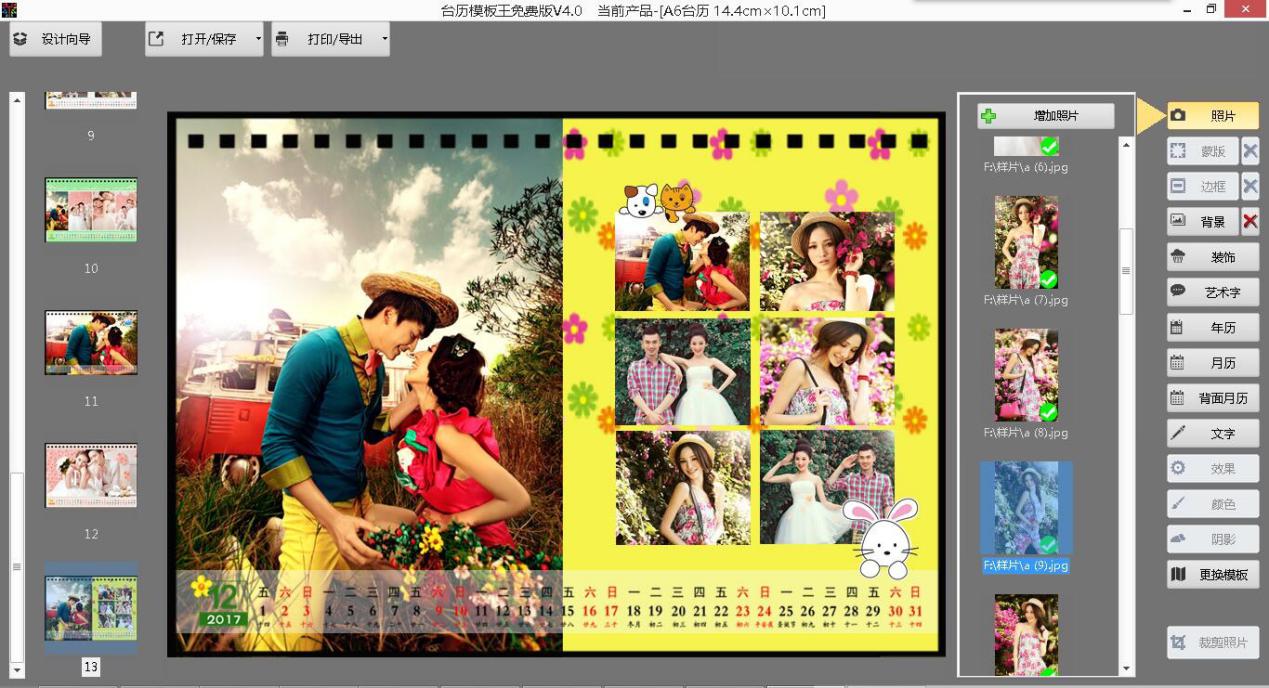1269x688 pixels.
Task: Select the 文字 text tool
Action: pos(1212,433)
